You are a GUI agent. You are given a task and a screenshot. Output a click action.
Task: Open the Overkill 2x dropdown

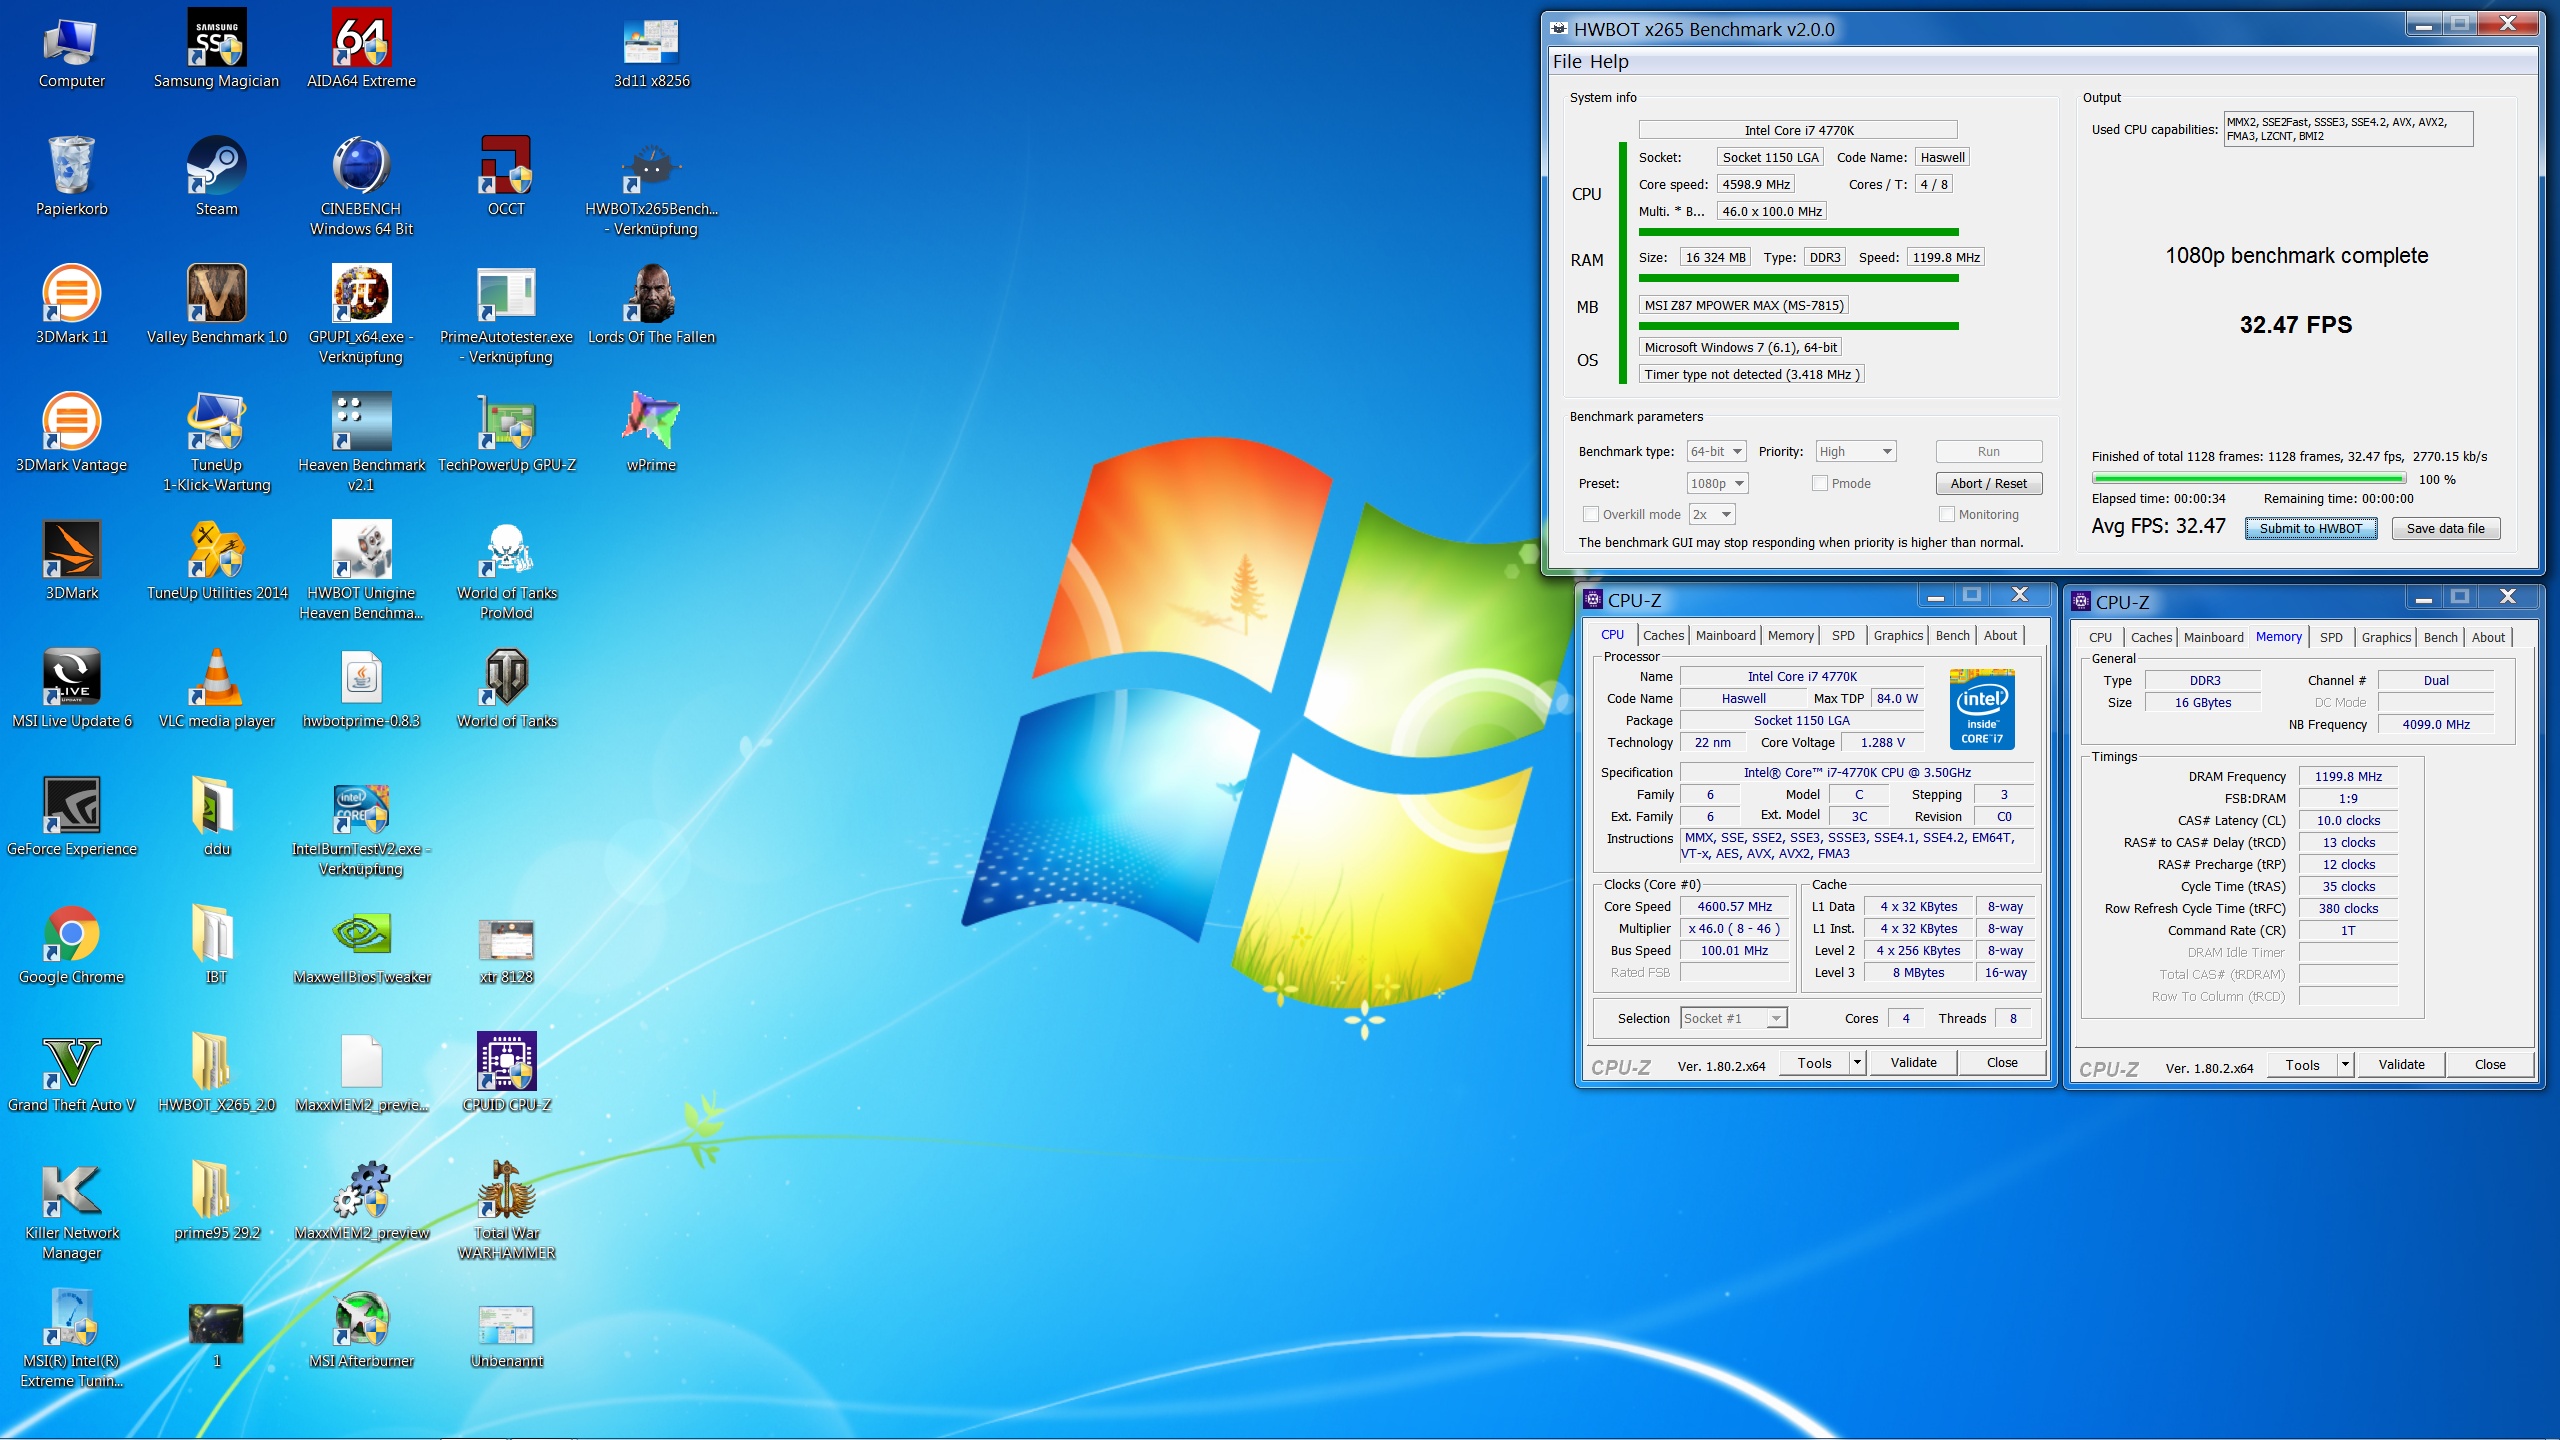(1712, 515)
